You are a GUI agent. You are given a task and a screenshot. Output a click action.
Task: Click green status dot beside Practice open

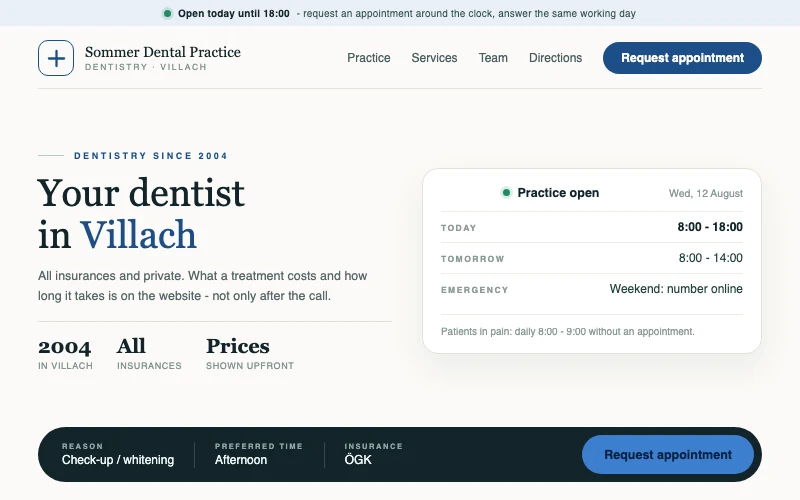[x=506, y=193]
